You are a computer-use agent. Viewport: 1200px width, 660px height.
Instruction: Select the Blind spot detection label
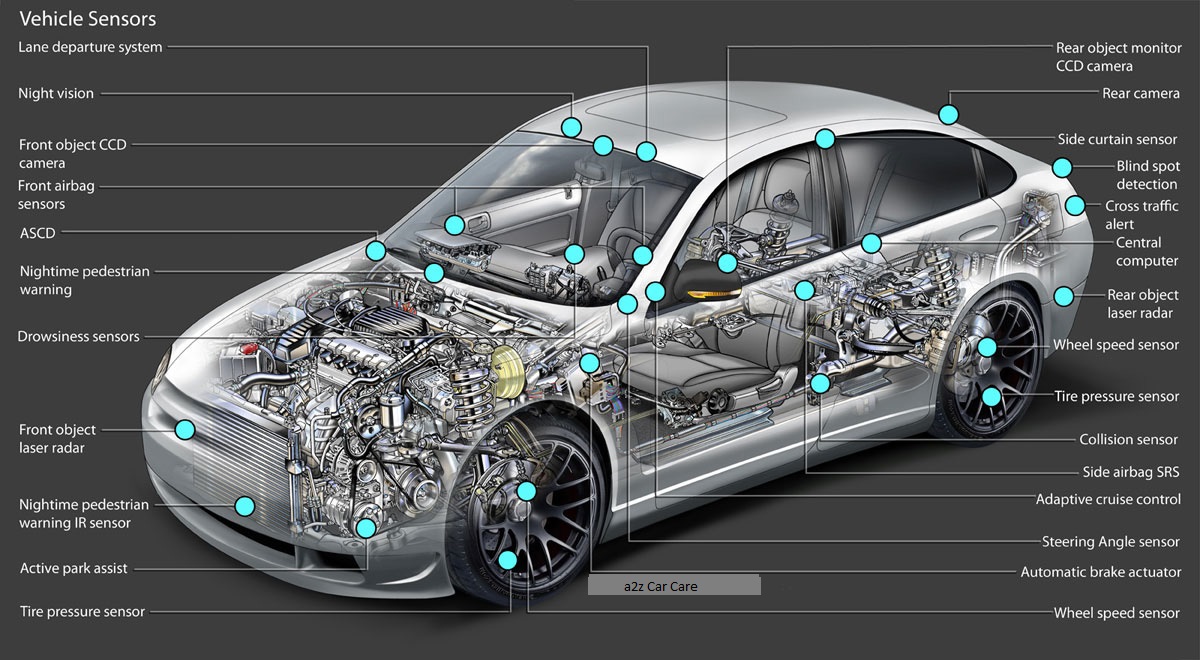coord(1148,176)
